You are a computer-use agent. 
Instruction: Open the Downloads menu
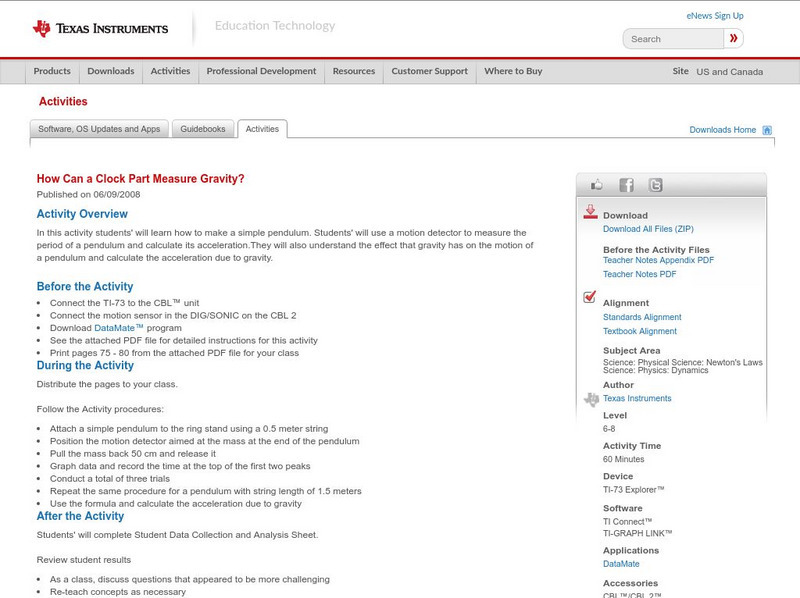coord(111,71)
